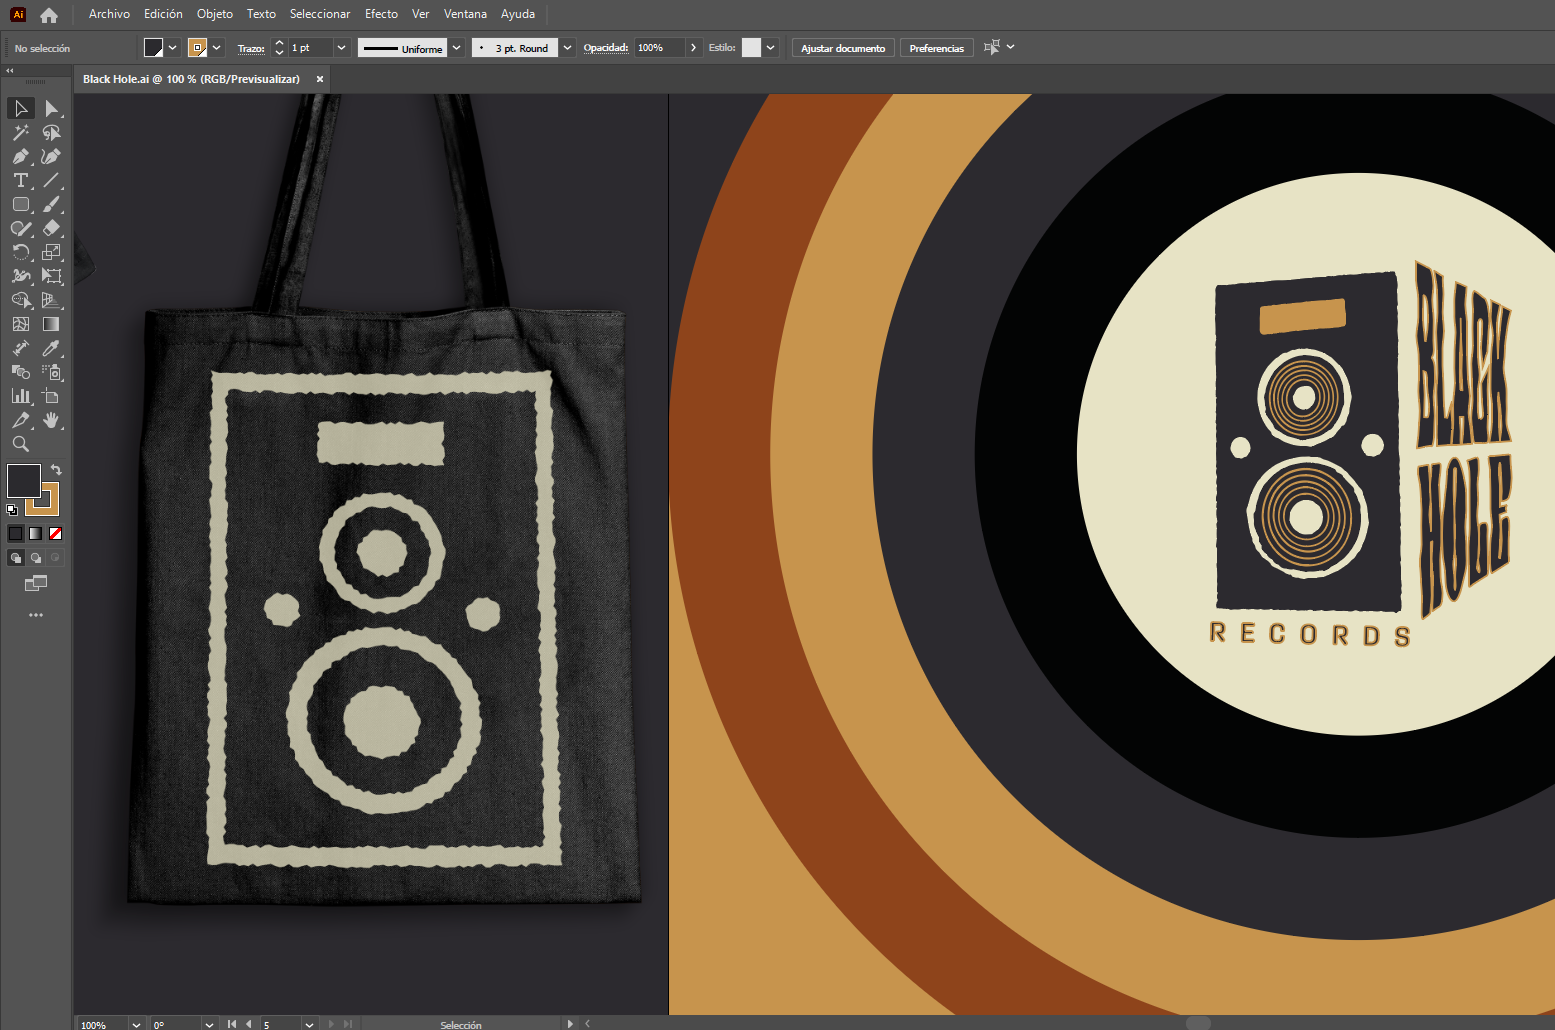
Task: Select the Gradient tool
Action: pos(51,324)
